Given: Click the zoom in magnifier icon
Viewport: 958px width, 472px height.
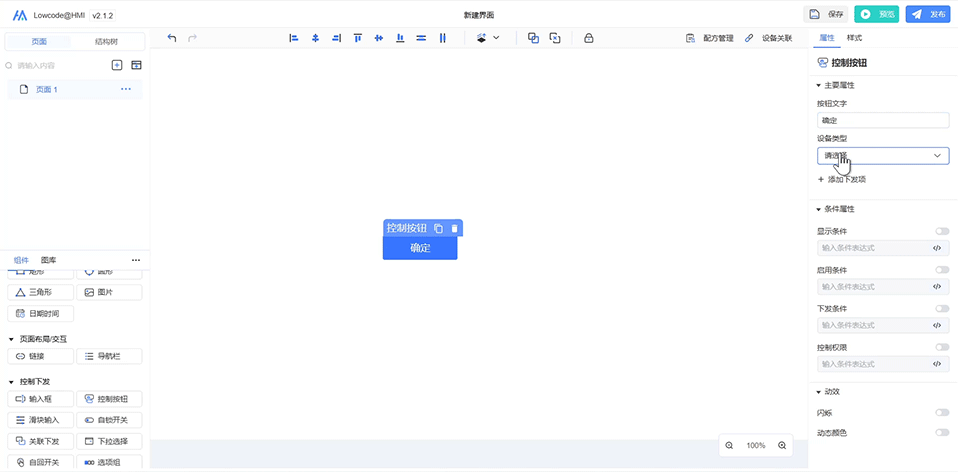Looking at the screenshot, I should click(782, 445).
